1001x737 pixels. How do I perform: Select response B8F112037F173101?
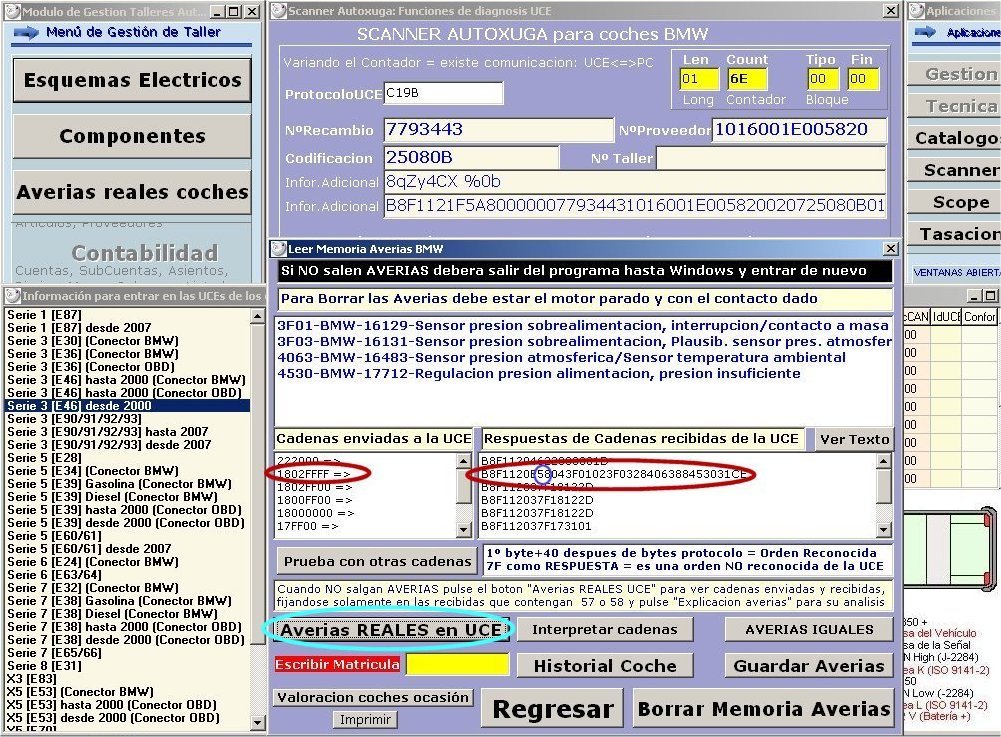536,526
